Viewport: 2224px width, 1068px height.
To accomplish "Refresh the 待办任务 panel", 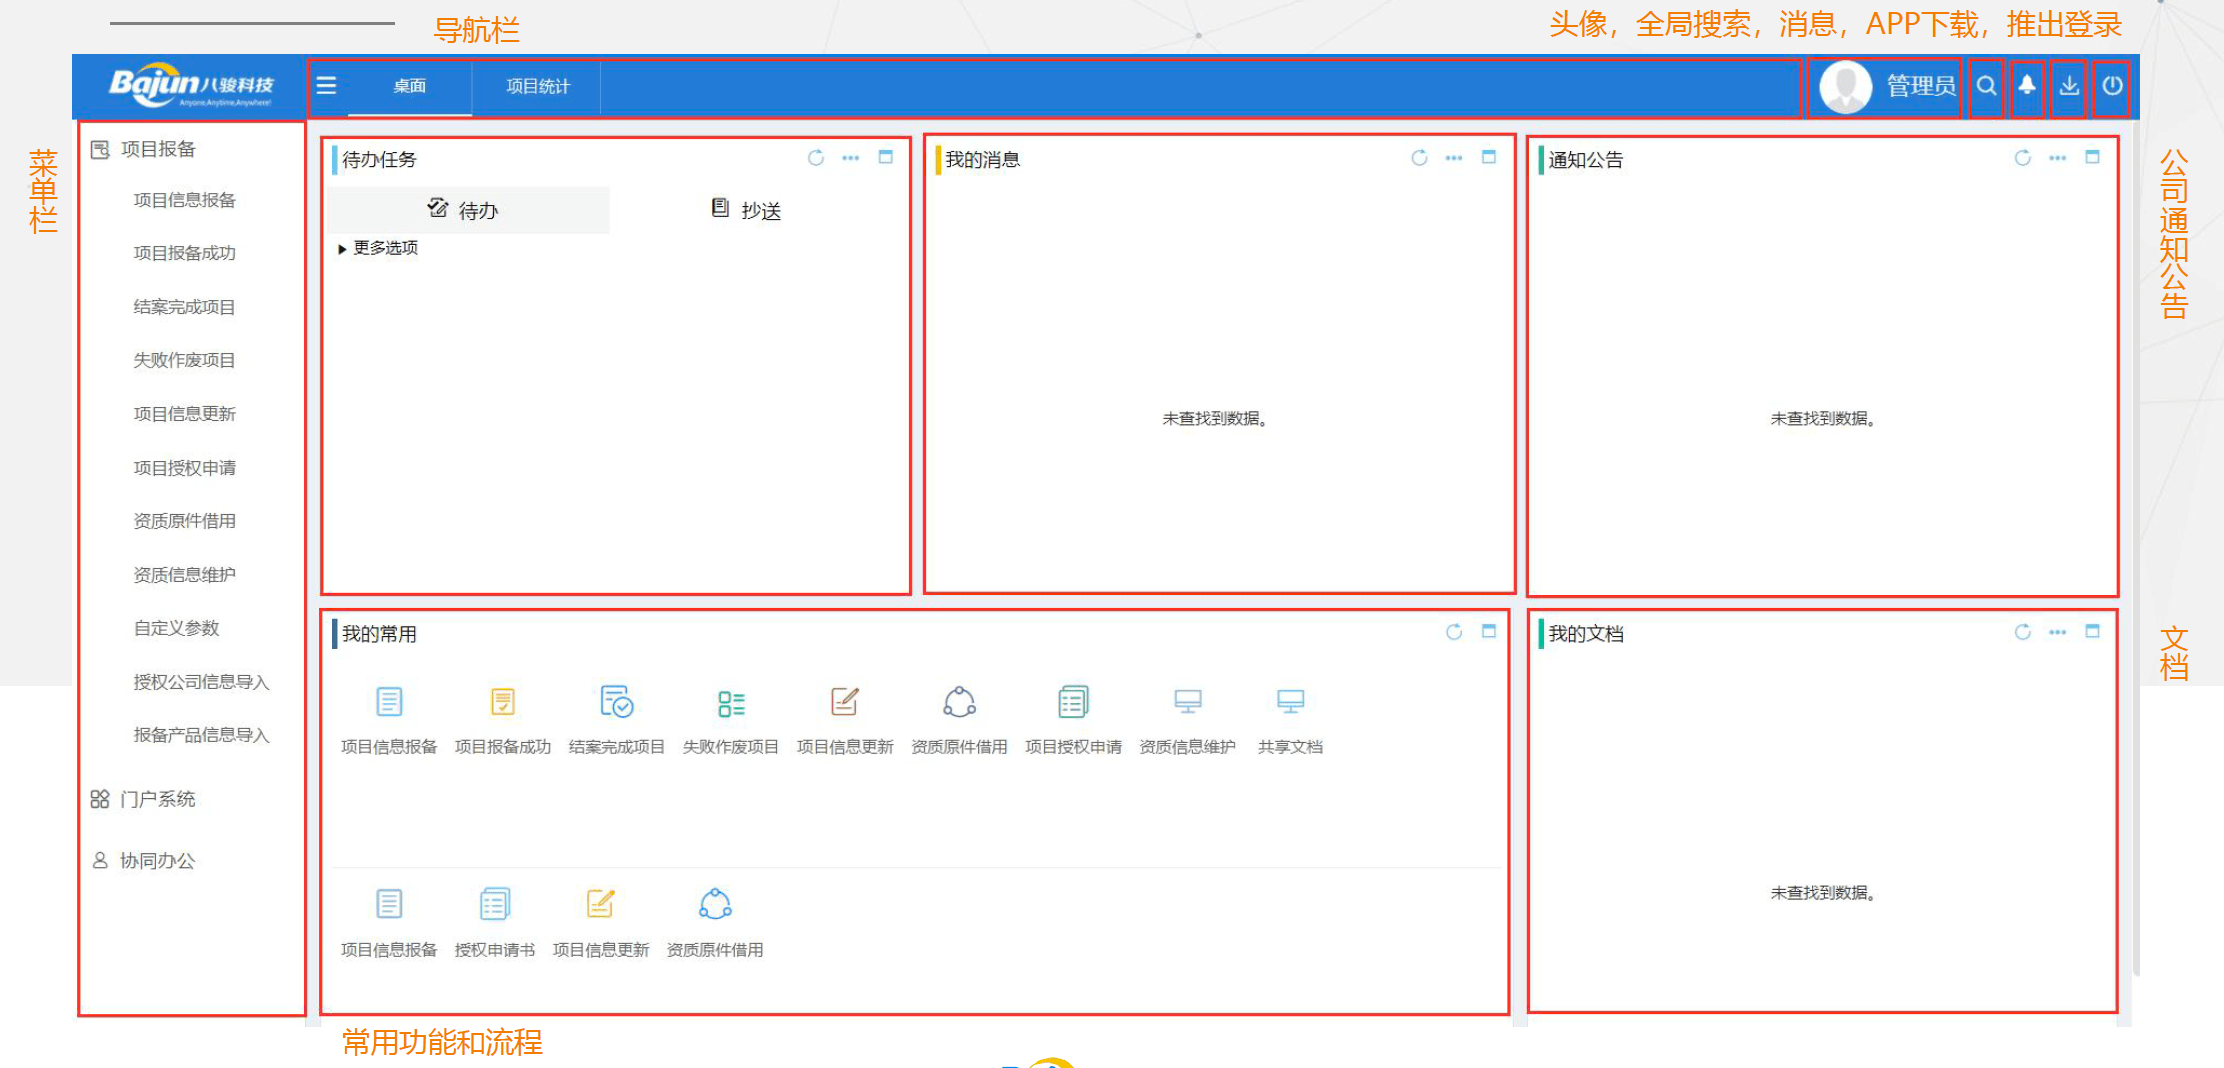I will pyautogui.click(x=816, y=158).
